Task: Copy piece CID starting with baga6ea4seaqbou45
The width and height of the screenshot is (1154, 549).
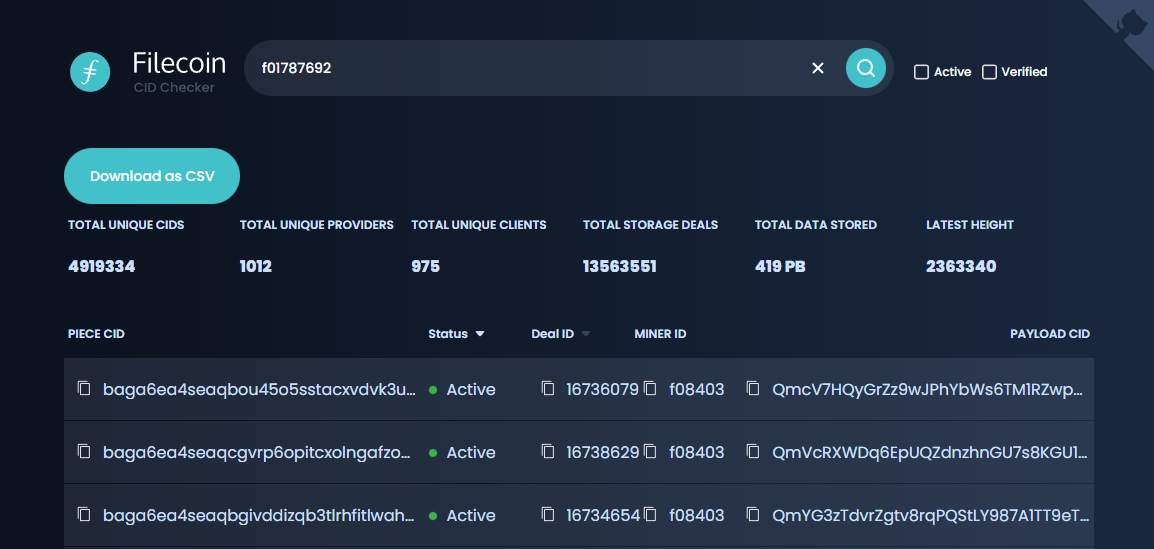Action: click(x=84, y=388)
